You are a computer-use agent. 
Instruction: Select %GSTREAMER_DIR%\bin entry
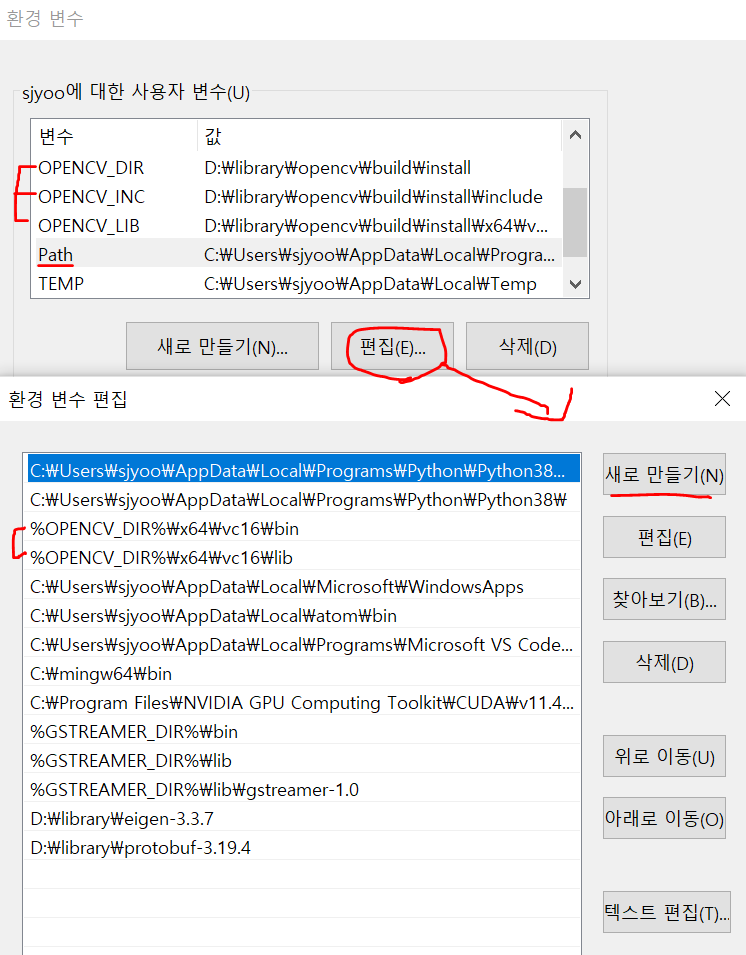point(303,731)
